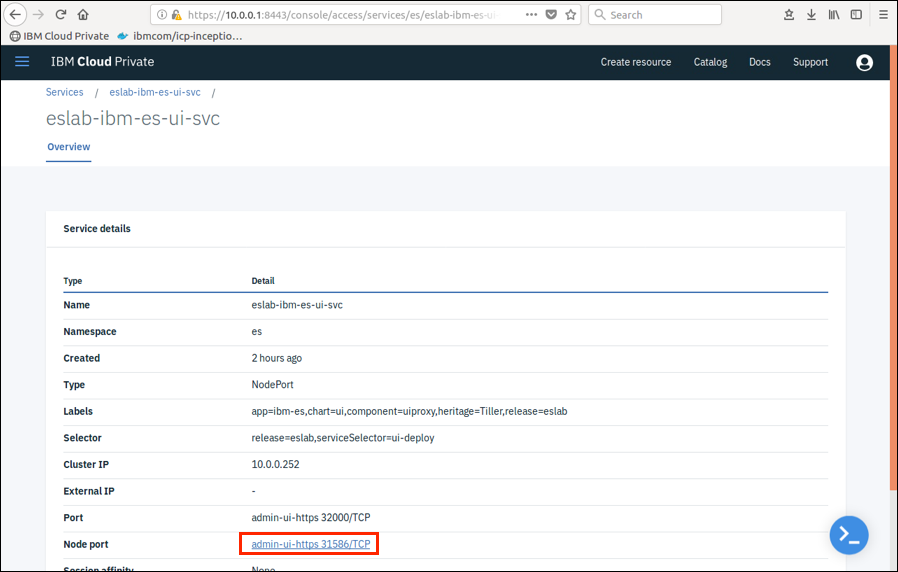Click the Detail column header
Image resolution: width=898 pixels, height=572 pixels.
263,281
